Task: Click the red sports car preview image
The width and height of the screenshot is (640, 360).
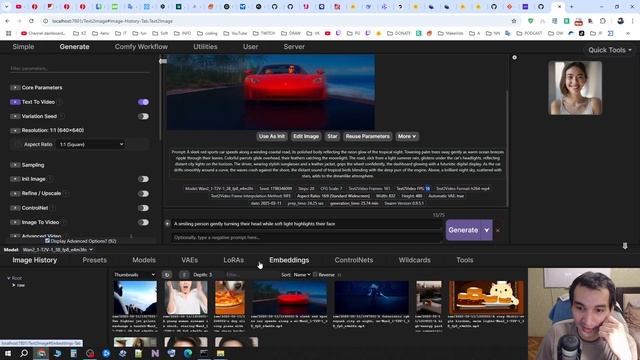Action: (271, 92)
